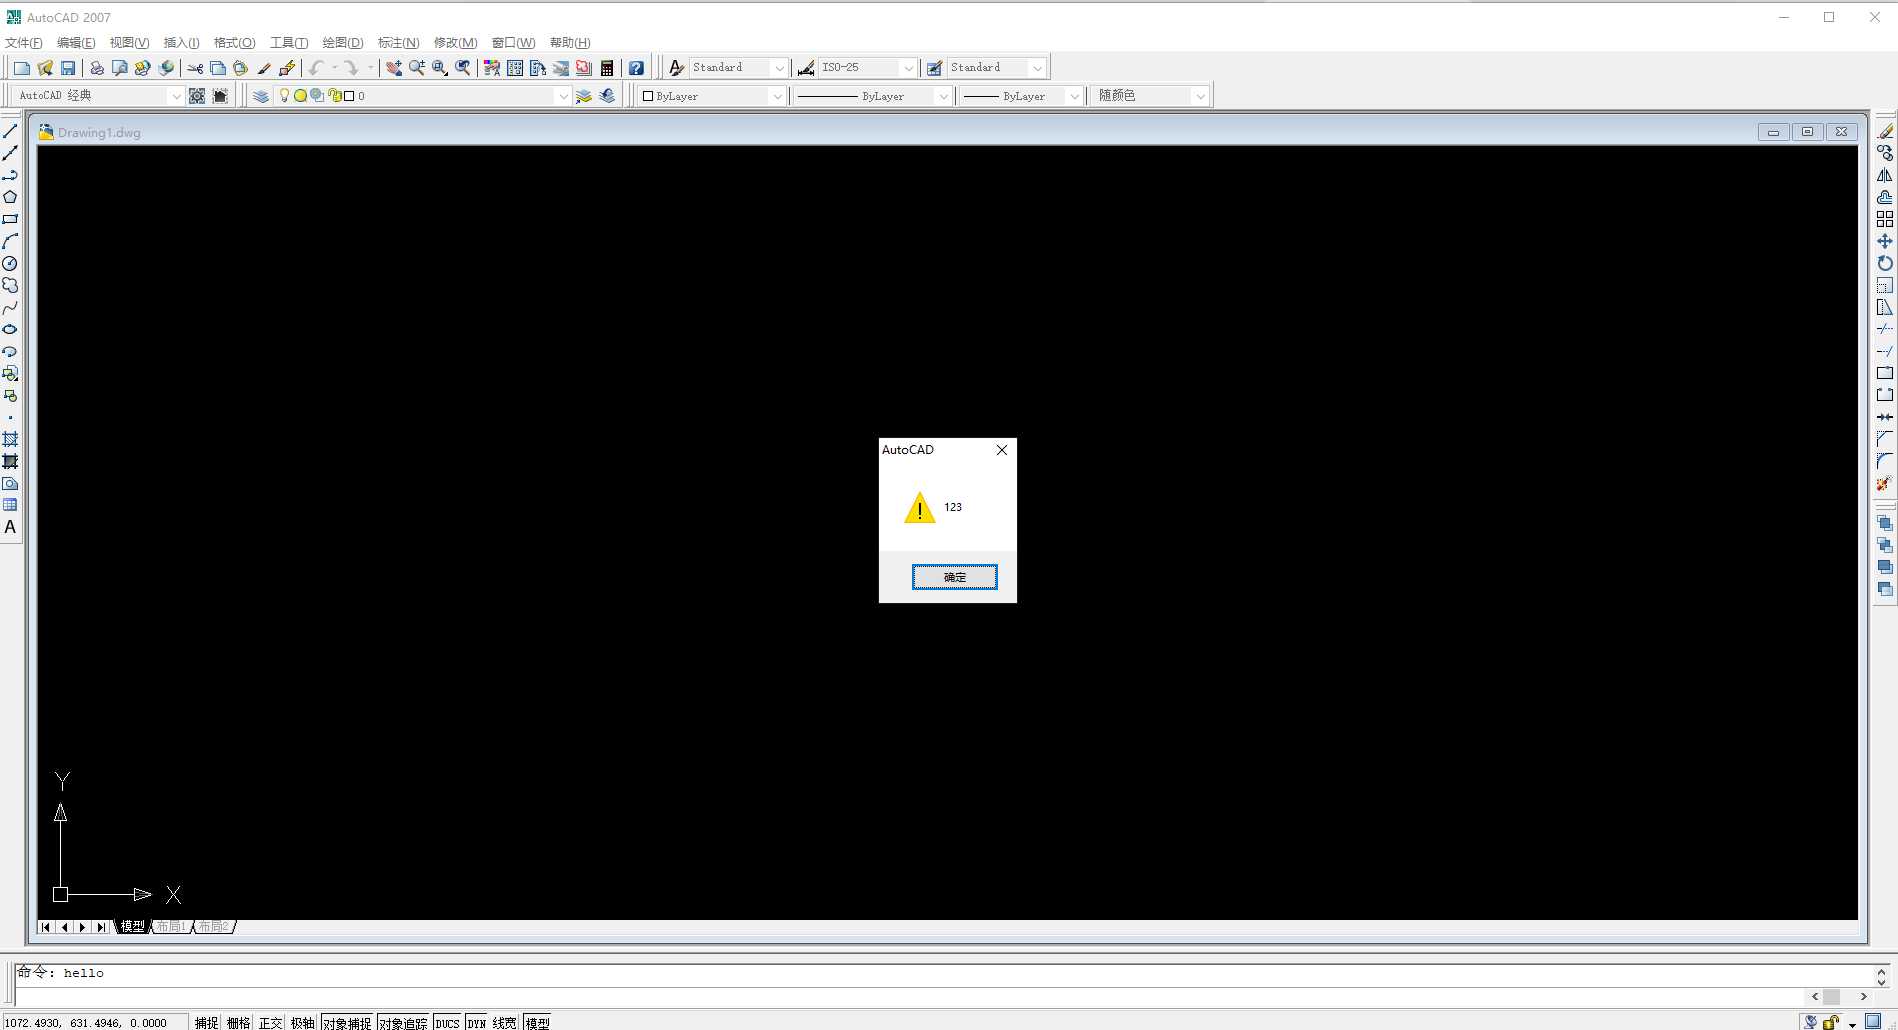
Task: Click the toolbar lock icon in the status tray
Action: coord(1830,1022)
